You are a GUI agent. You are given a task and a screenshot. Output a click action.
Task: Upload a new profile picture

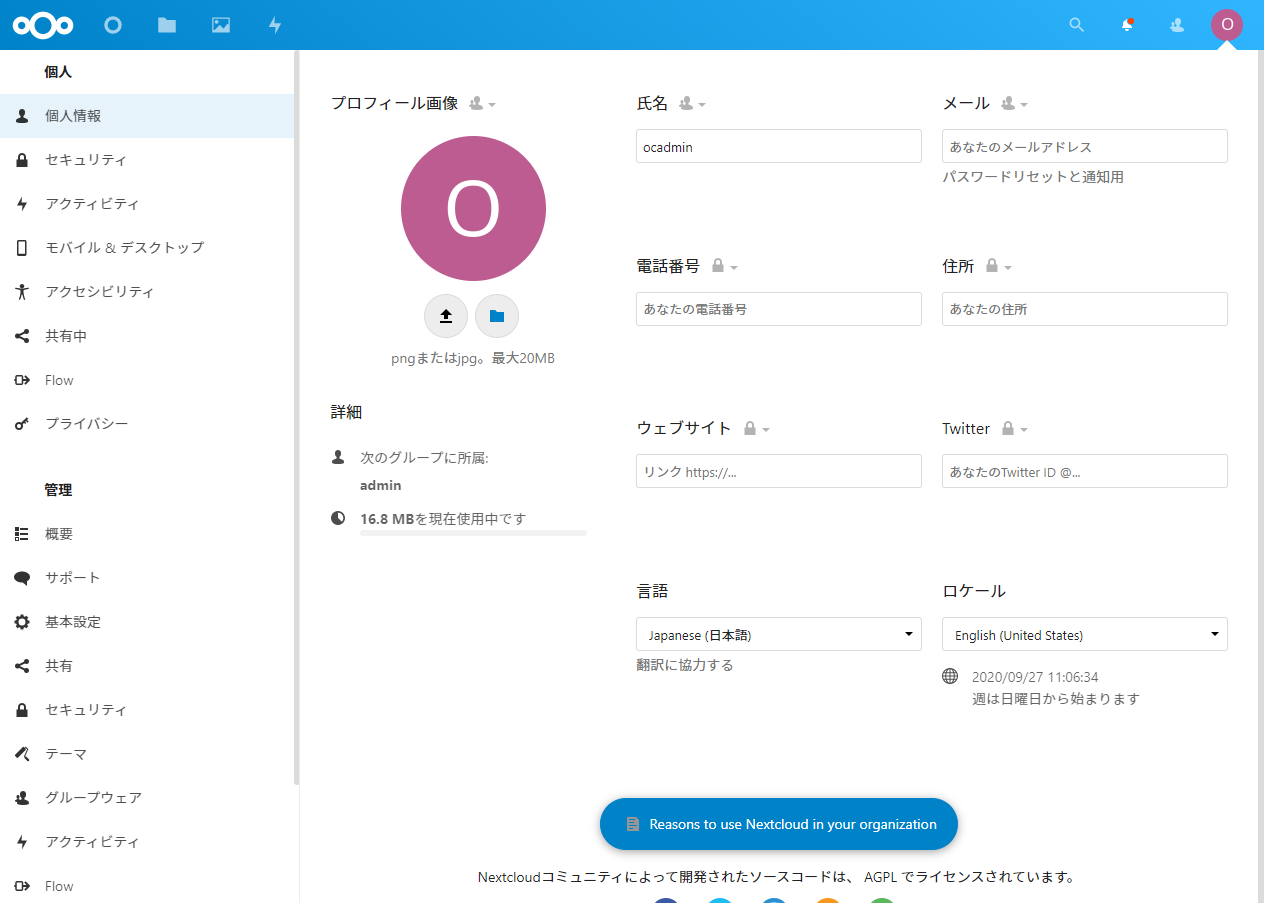point(446,316)
